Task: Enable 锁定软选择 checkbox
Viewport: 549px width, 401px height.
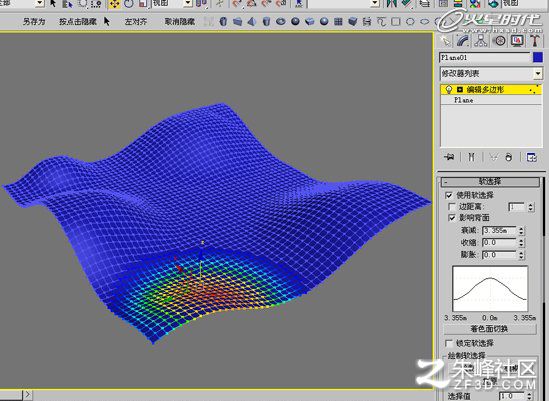Action: tap(449, 343)
